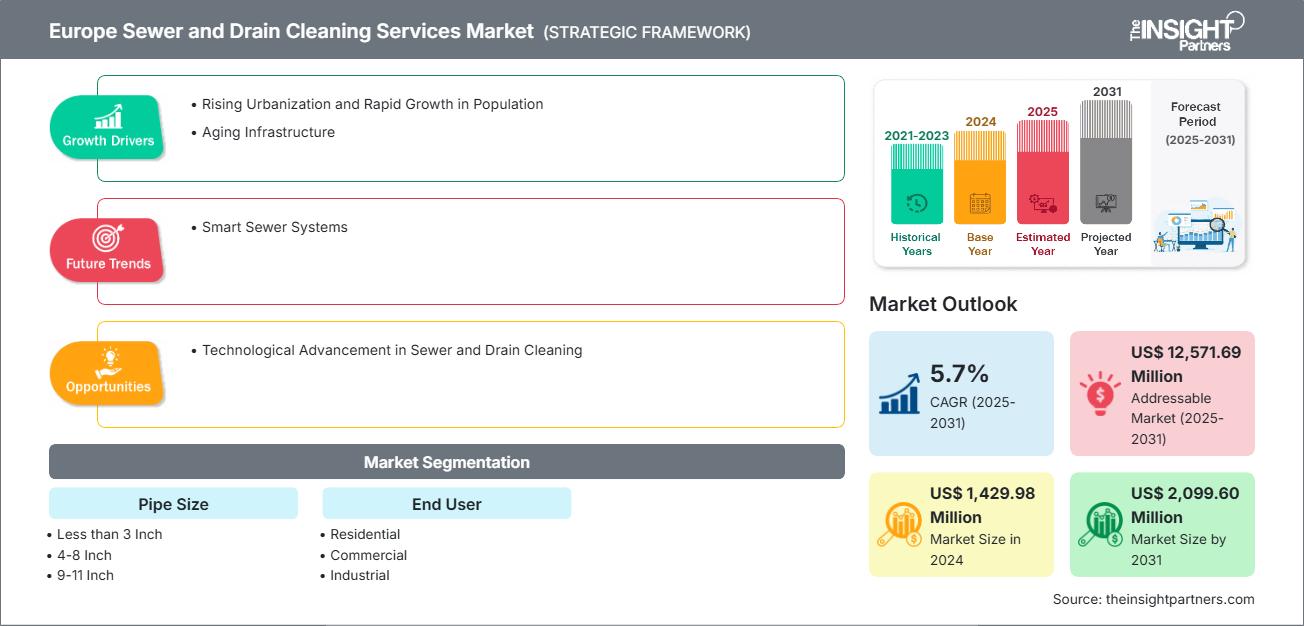Click the Growth Drivers bar chart icon
Image resolution: width=1304 pixels, height=626 pixels.
pos(108,116)
